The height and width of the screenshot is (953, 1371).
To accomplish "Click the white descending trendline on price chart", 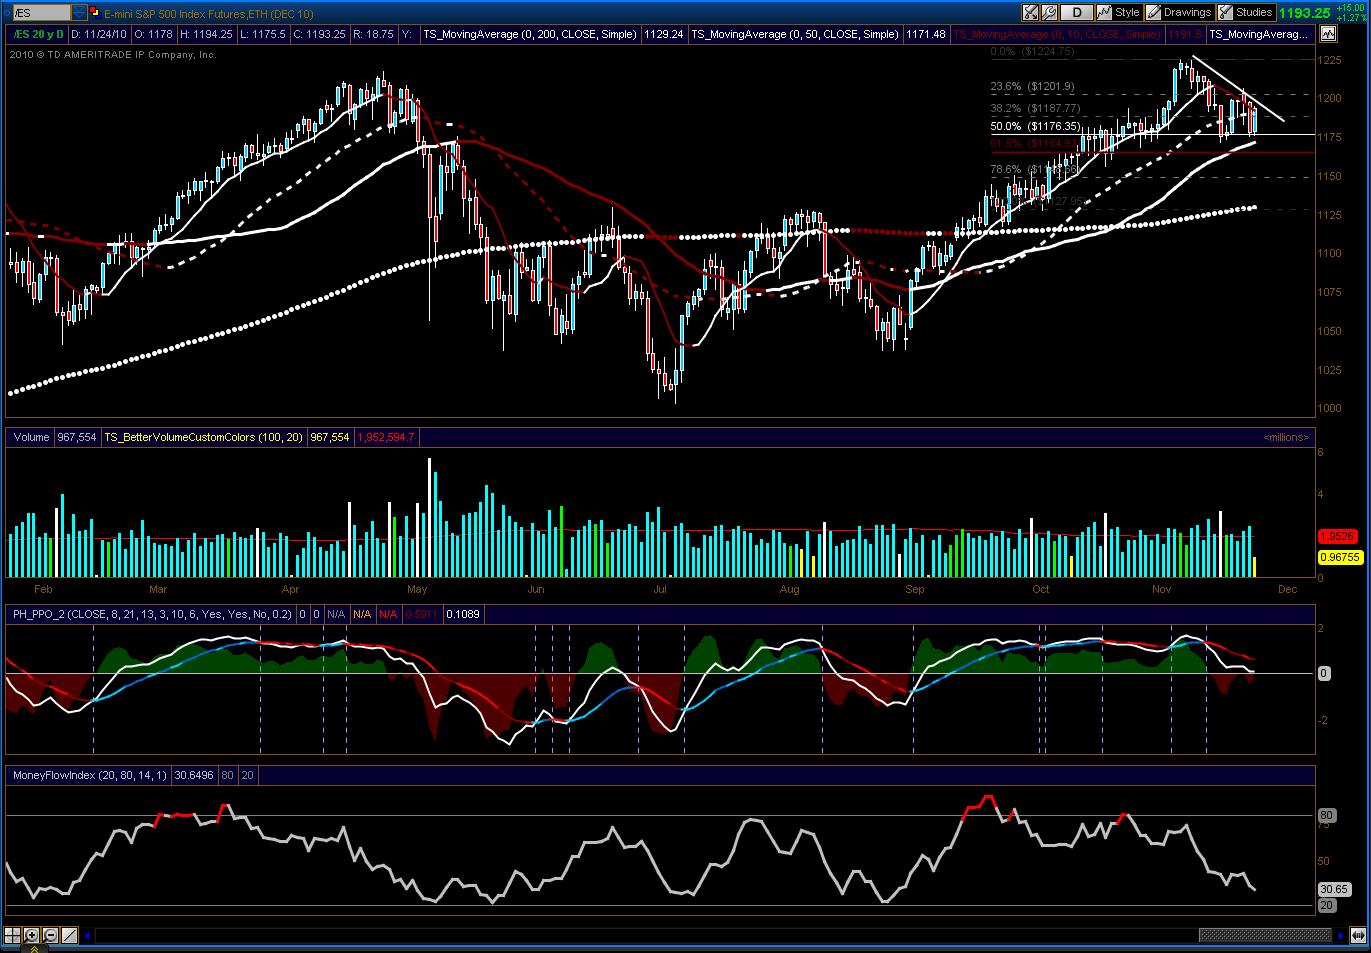I will (1238, 91).
